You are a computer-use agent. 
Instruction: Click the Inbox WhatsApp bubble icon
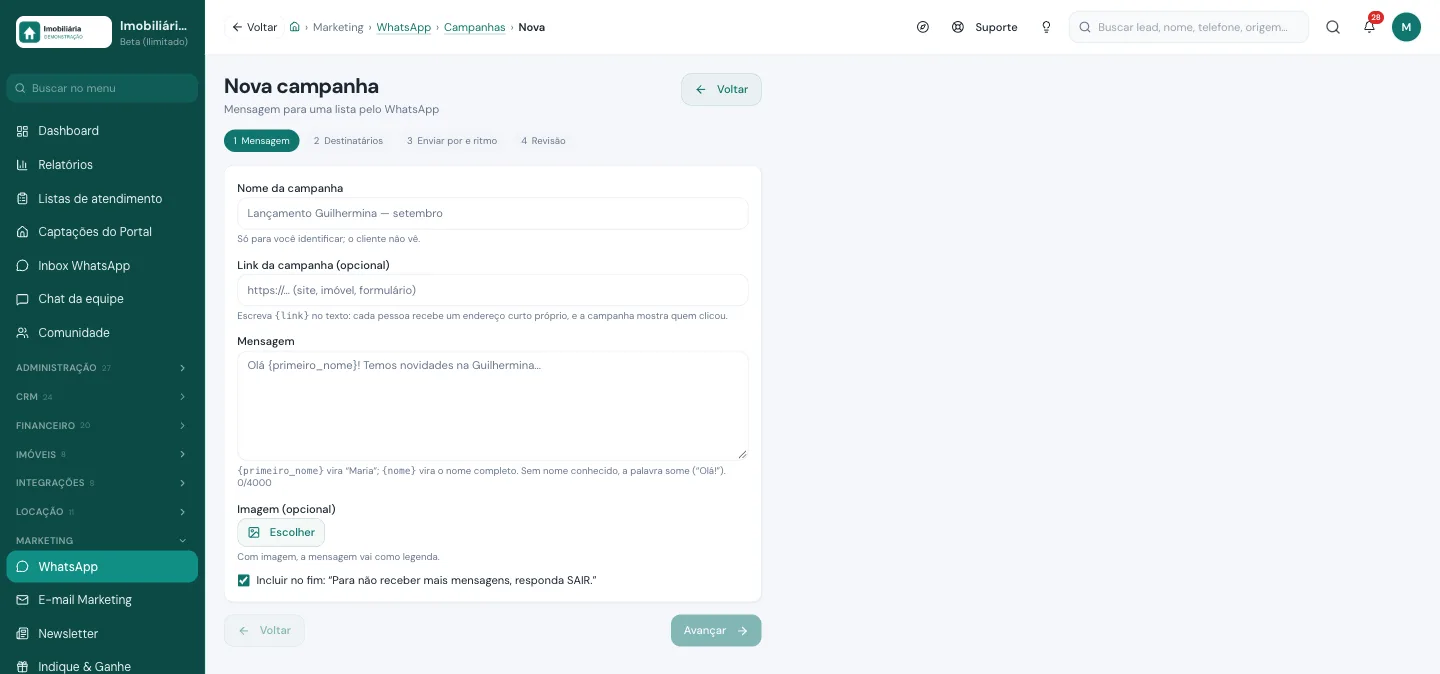click(x=23, y=266)
